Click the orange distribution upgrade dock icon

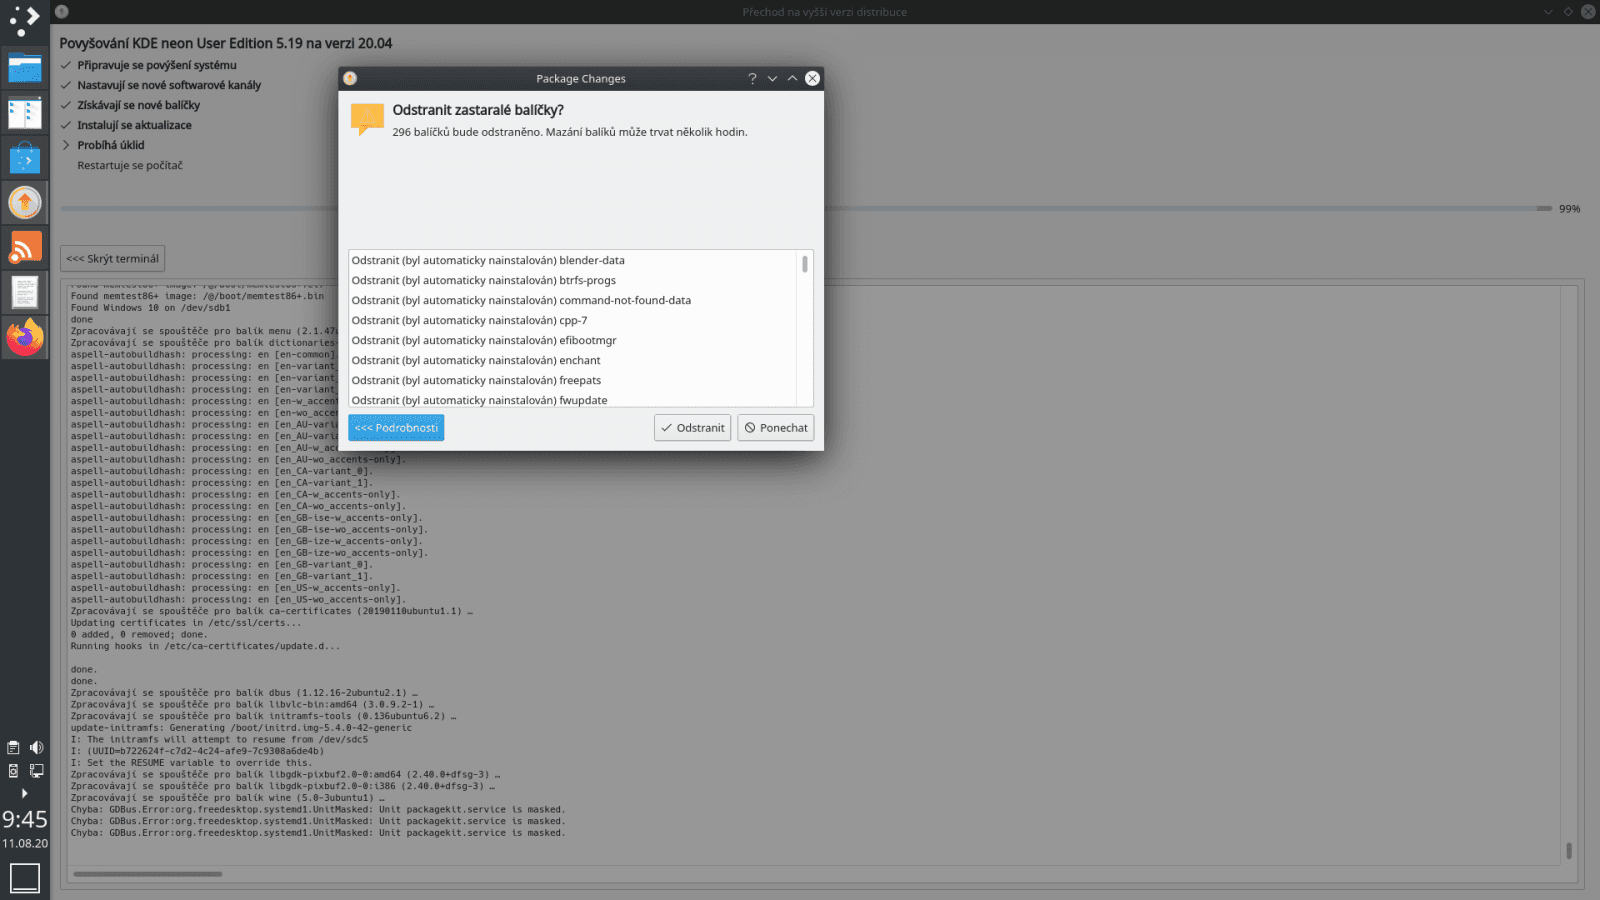coord(25,202)
